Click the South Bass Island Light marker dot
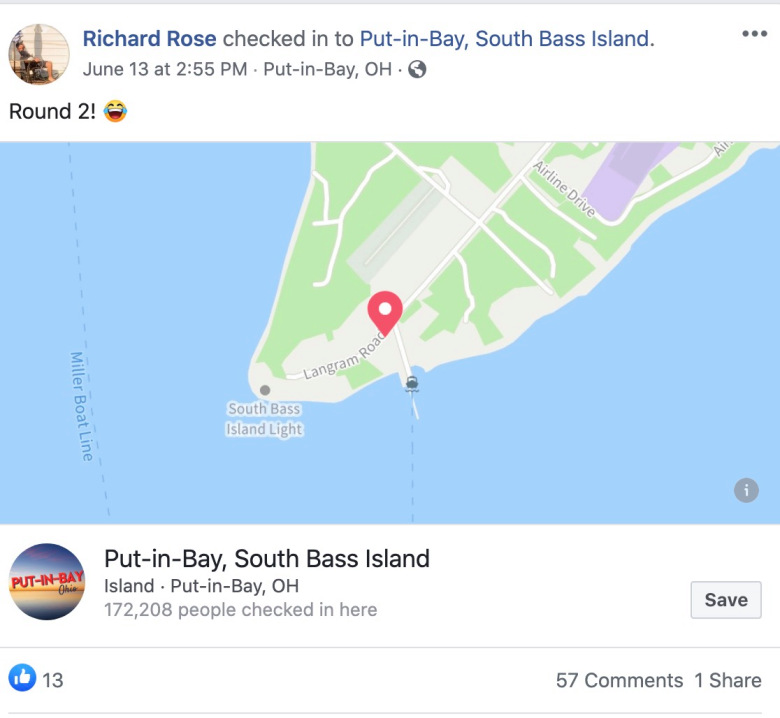This screenshot has height=718, width=780. 264,390
